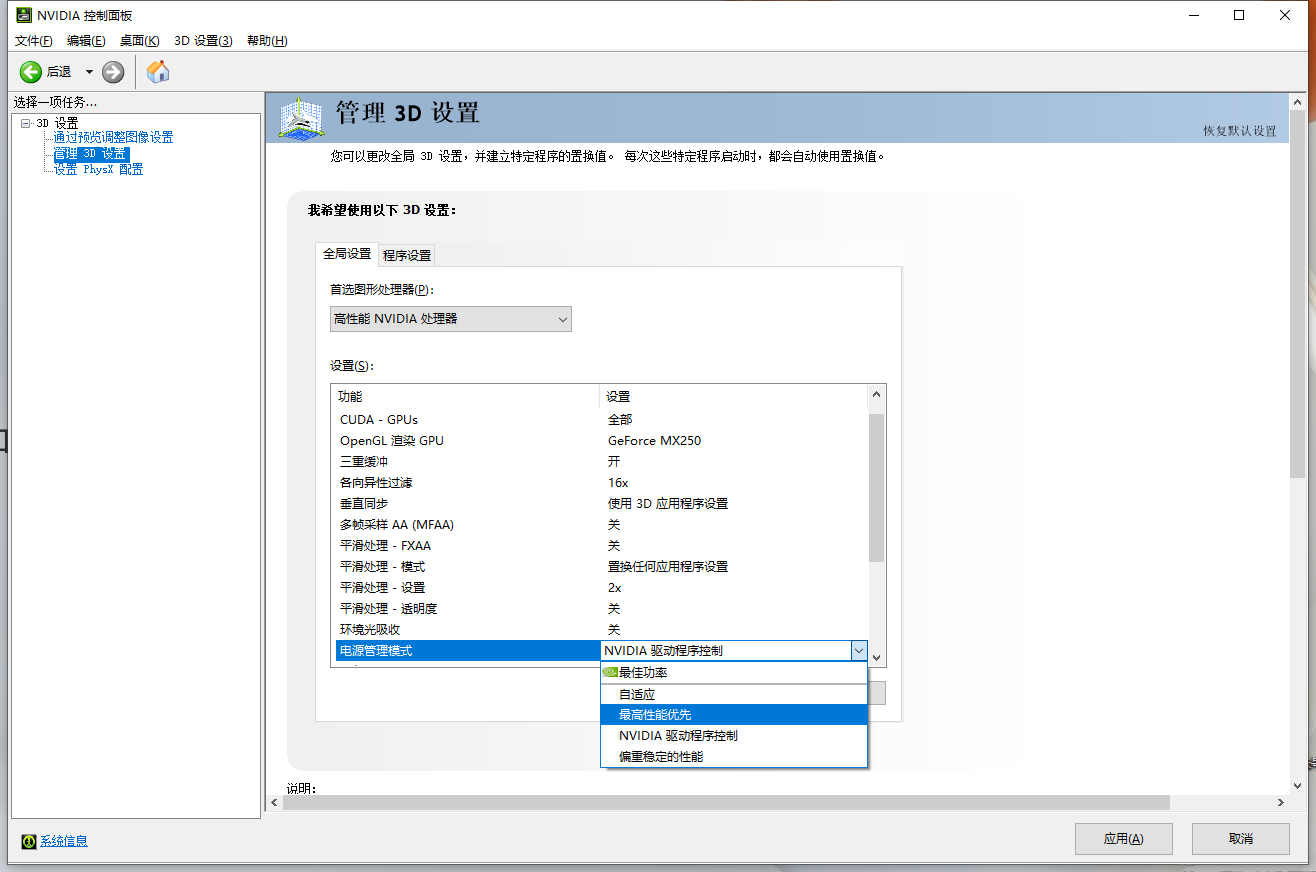Click the NVIDIA logo in the title bar

[22, 15]
